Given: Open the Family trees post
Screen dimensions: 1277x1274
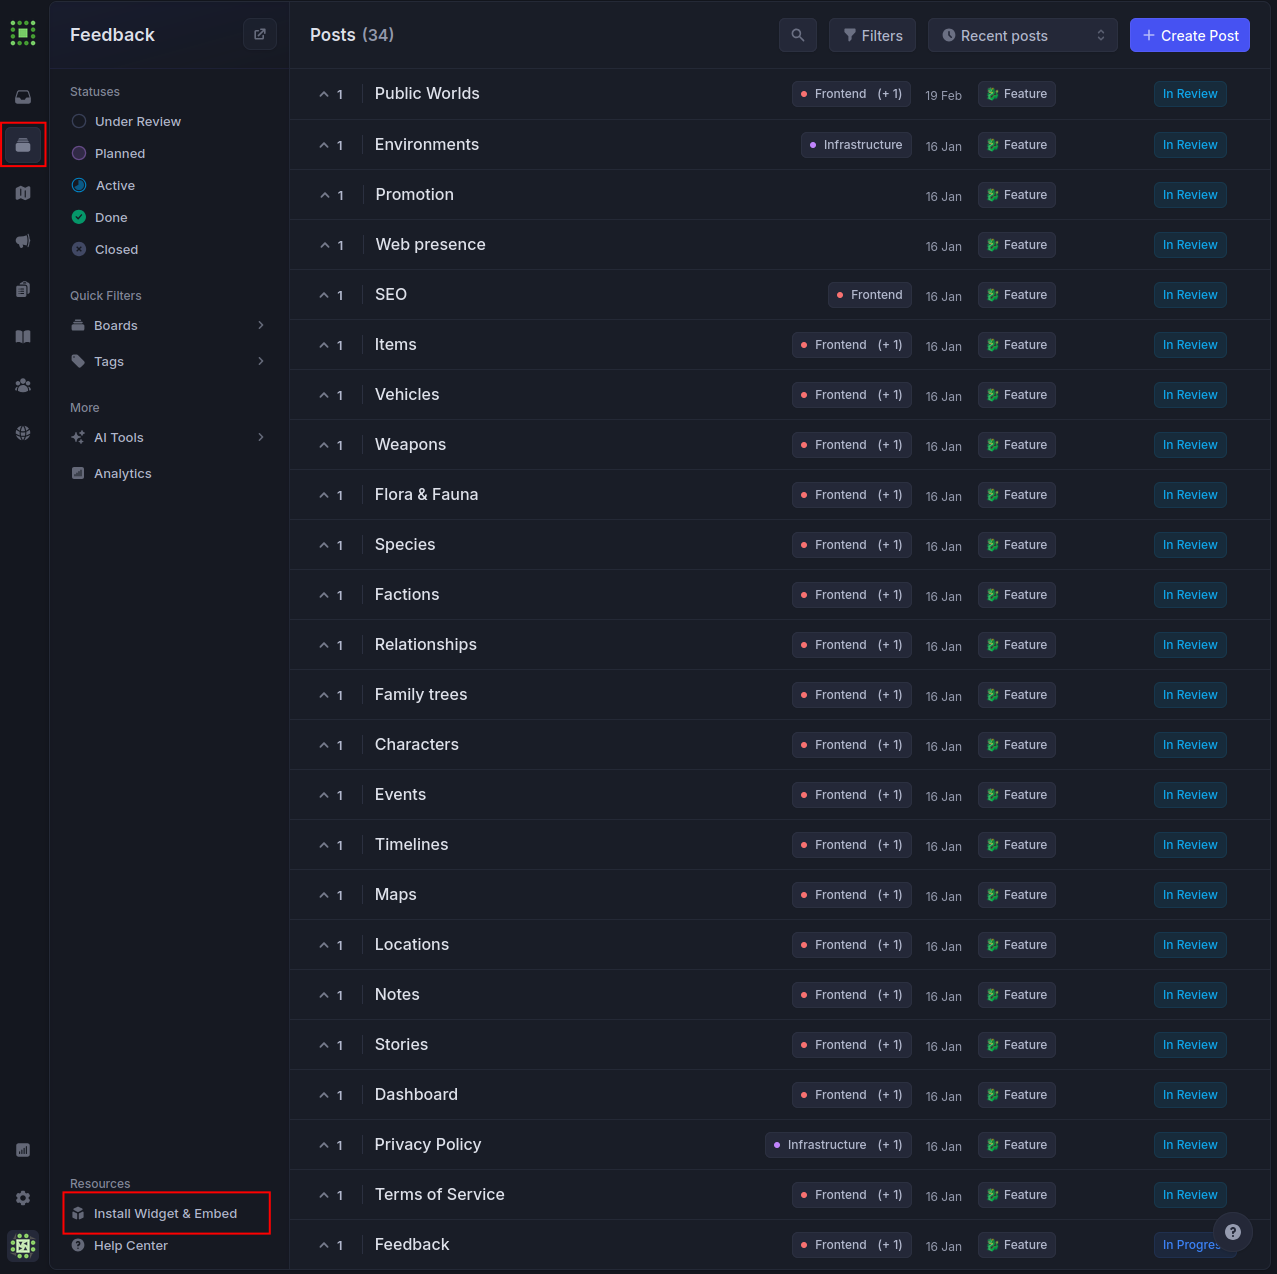Looking at the screenshot, I should point(421,694).
